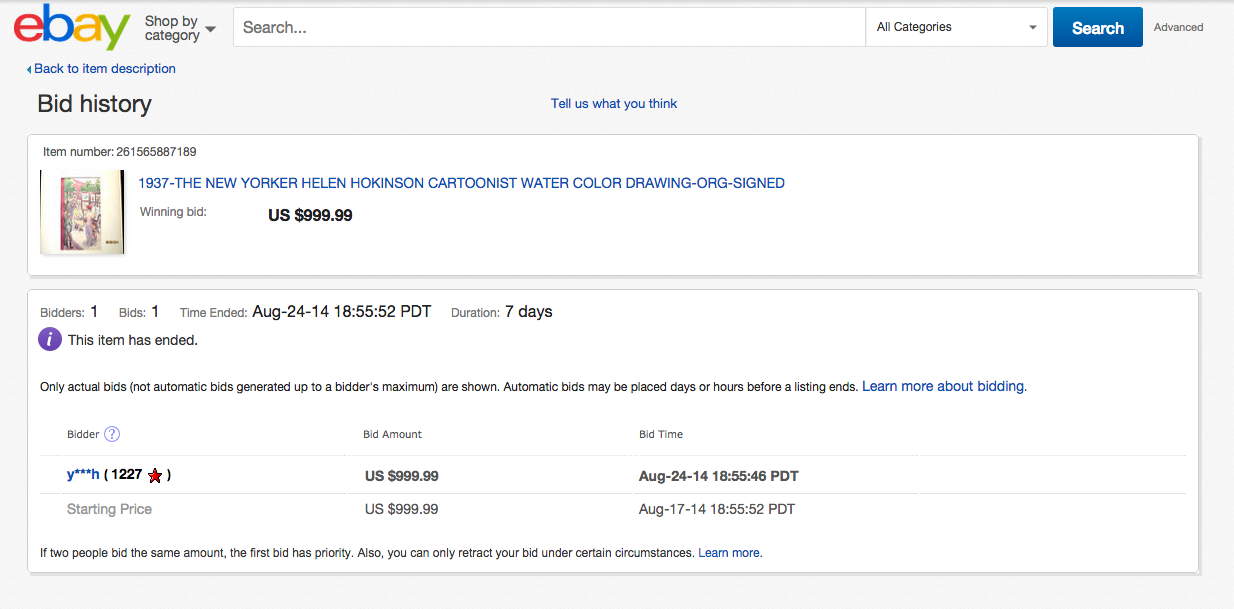Click the purple information icon
This screenshot has height=609, width=1234.
(x=50, y=340)
